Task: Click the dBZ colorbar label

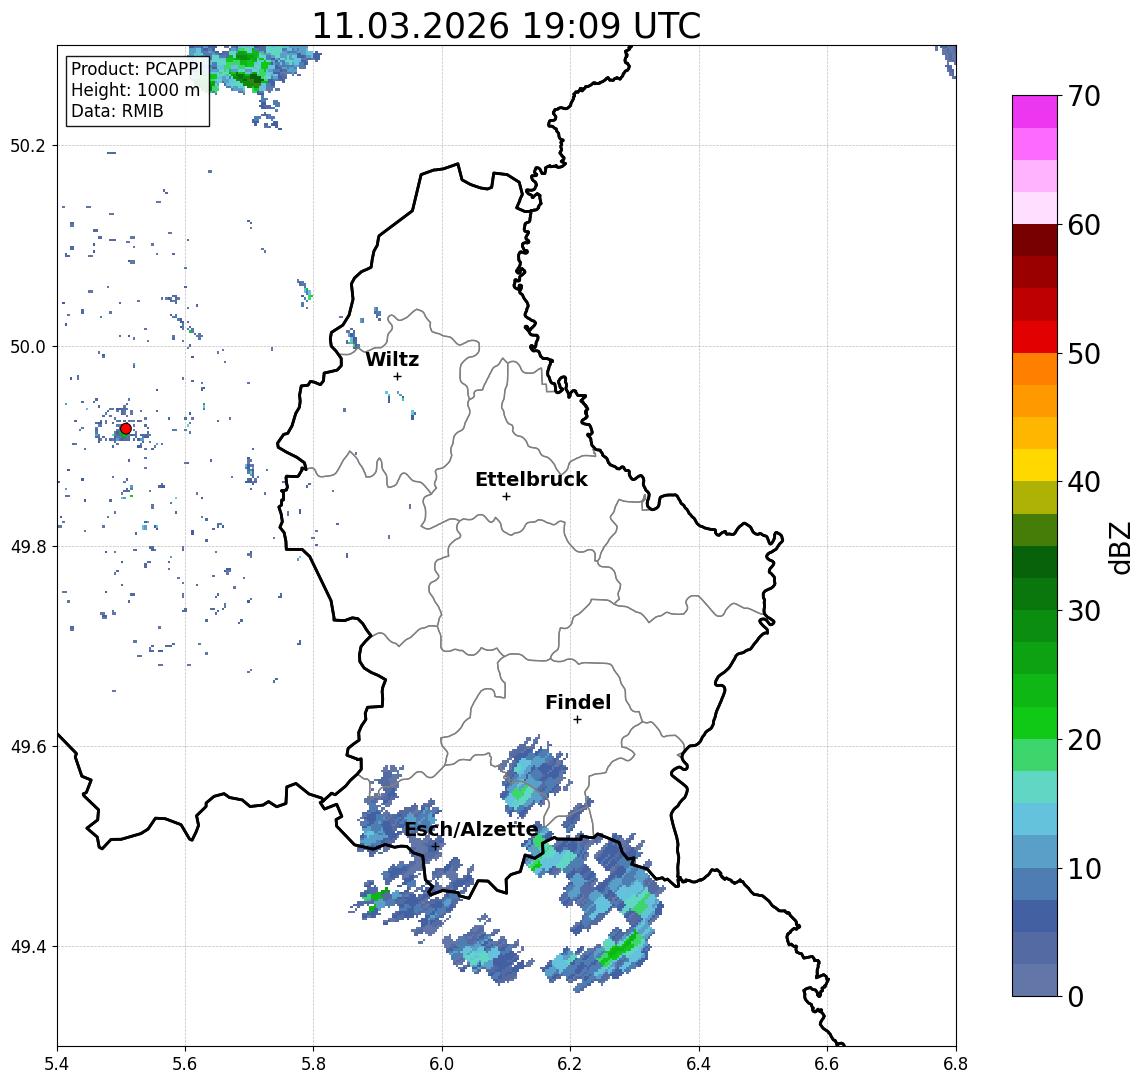Action: [1120, 548]
